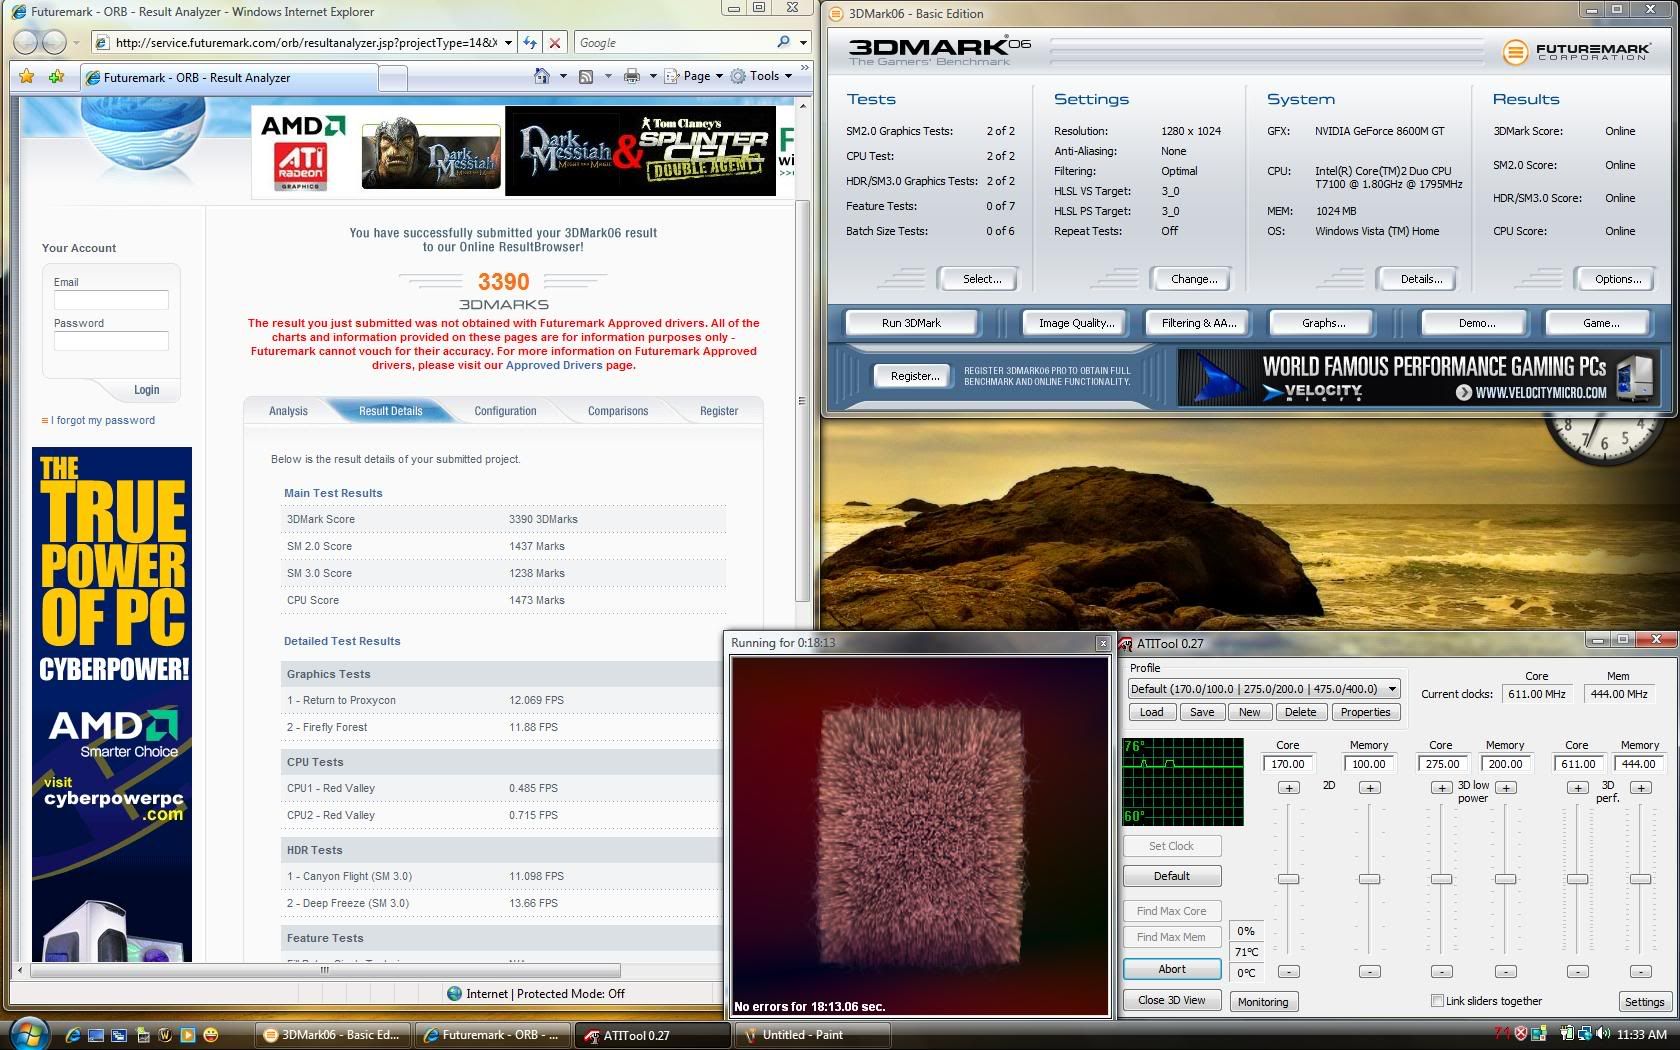This screenshot has width=1680, height=1050.
Task: Click into the Email input field
Action: click(x=111, y=300)
